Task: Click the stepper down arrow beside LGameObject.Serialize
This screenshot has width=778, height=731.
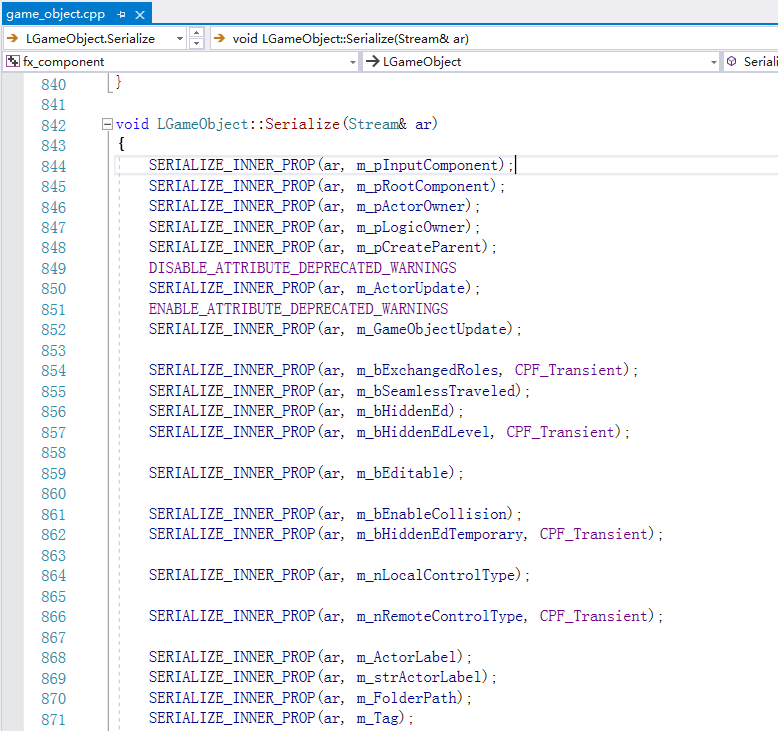Action: pyautogui.click(x=196, y=44)
